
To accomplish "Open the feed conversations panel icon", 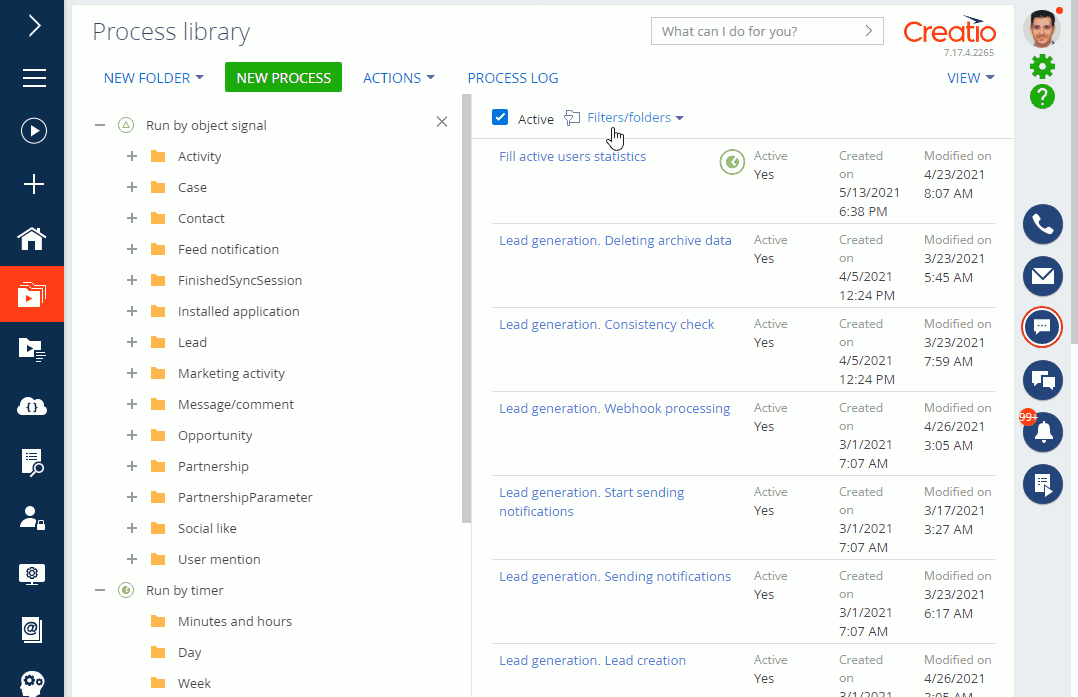I will click(x=1043, y=380).
